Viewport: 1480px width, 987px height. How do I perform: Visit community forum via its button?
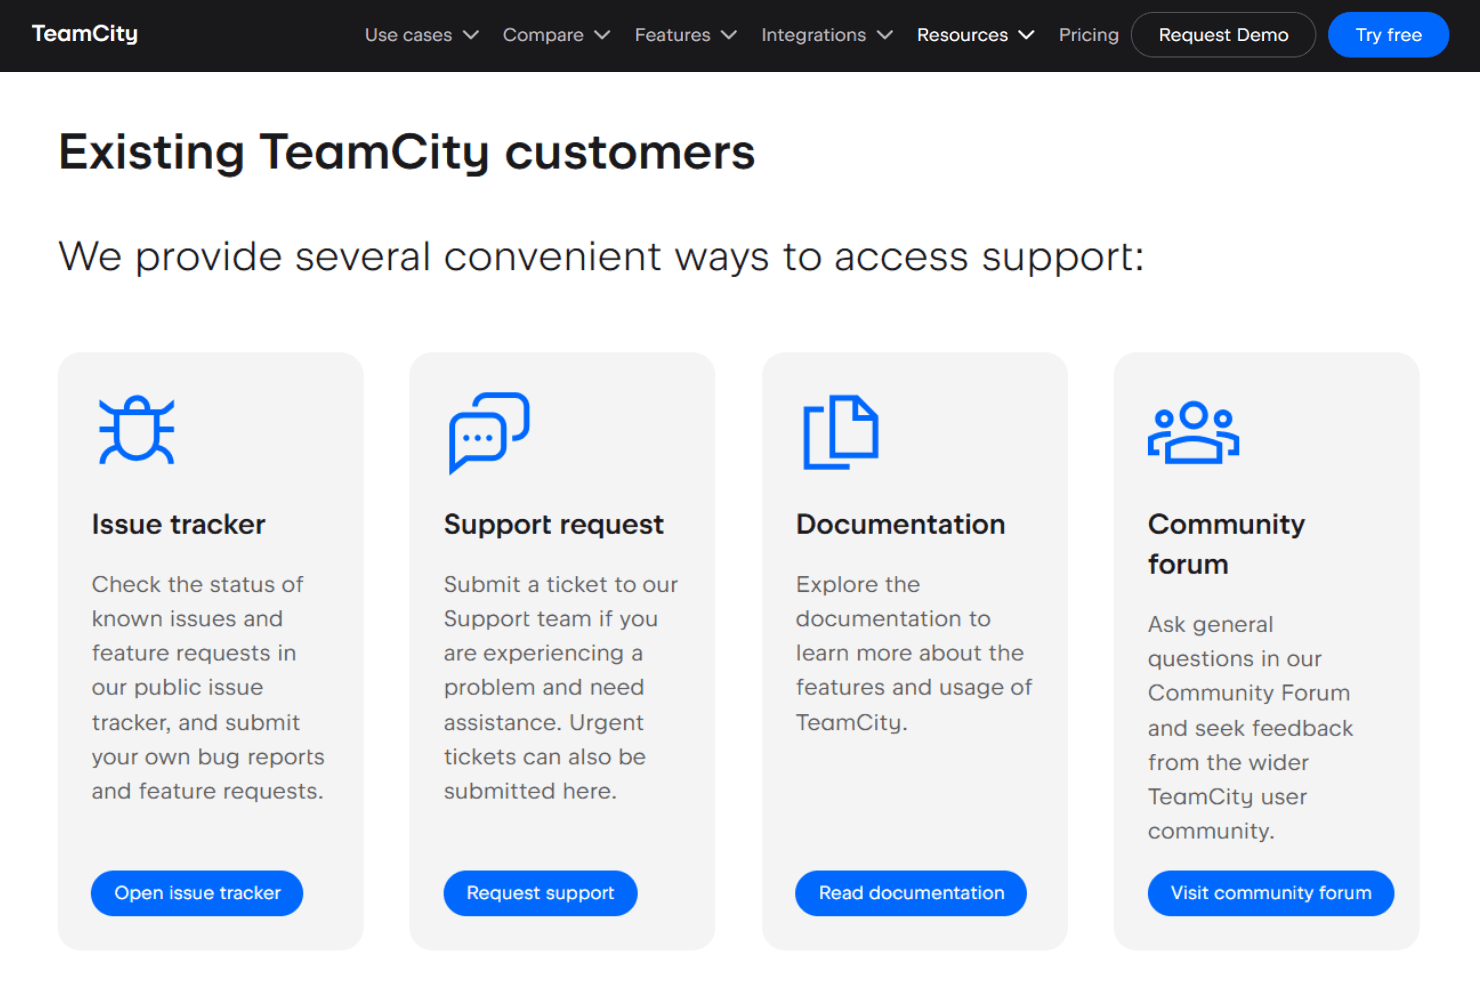1271,893
